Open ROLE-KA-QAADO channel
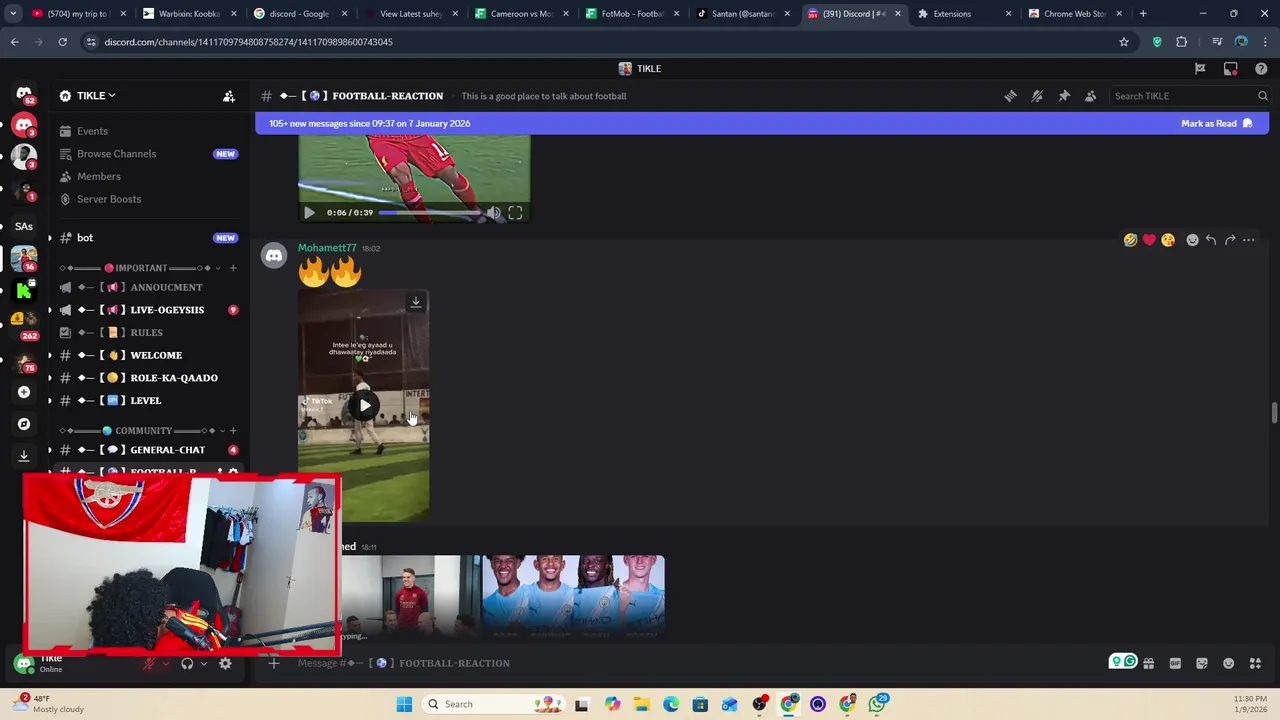Screen dimensions: 1280x720 (148, 378)
